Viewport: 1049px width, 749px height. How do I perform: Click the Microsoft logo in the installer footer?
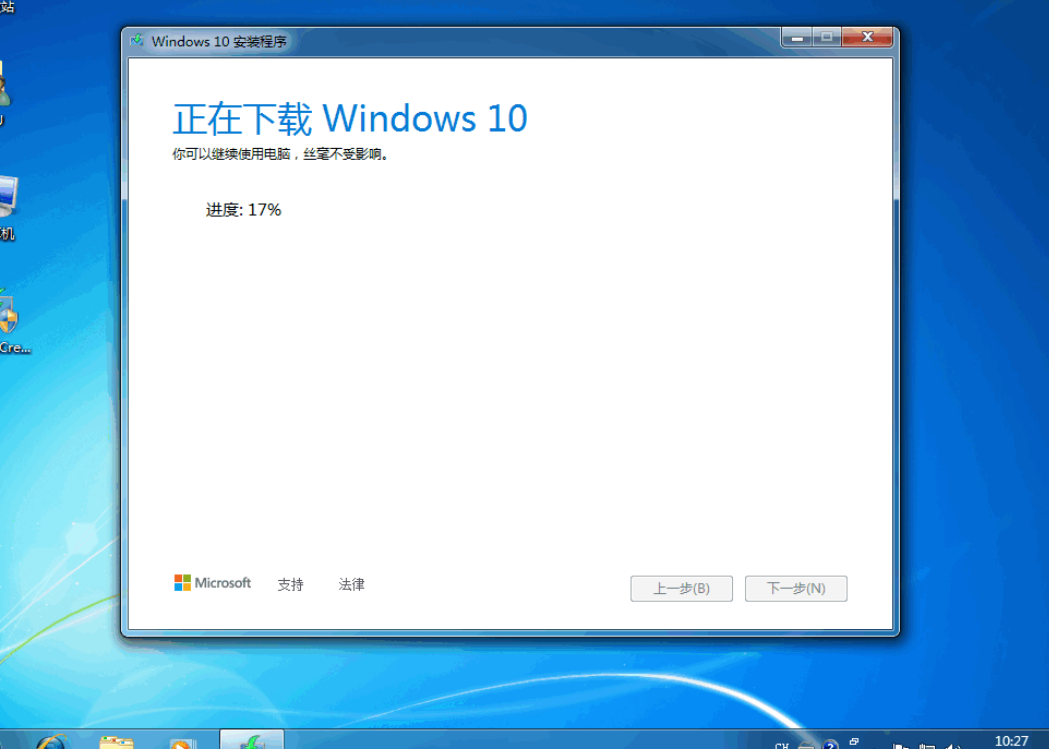click(212, 583)
